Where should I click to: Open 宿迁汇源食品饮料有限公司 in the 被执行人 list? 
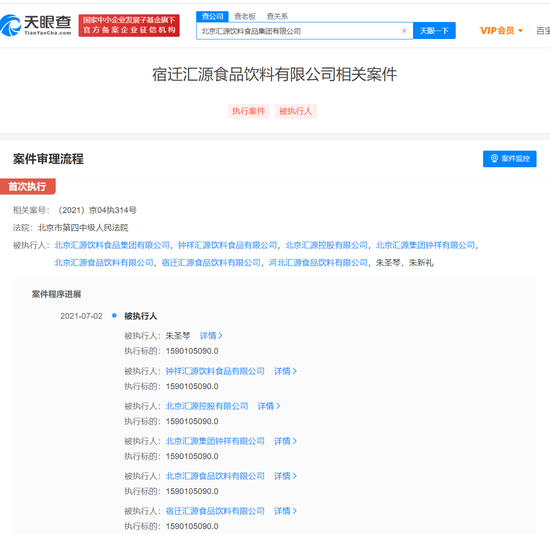point(211,262)
